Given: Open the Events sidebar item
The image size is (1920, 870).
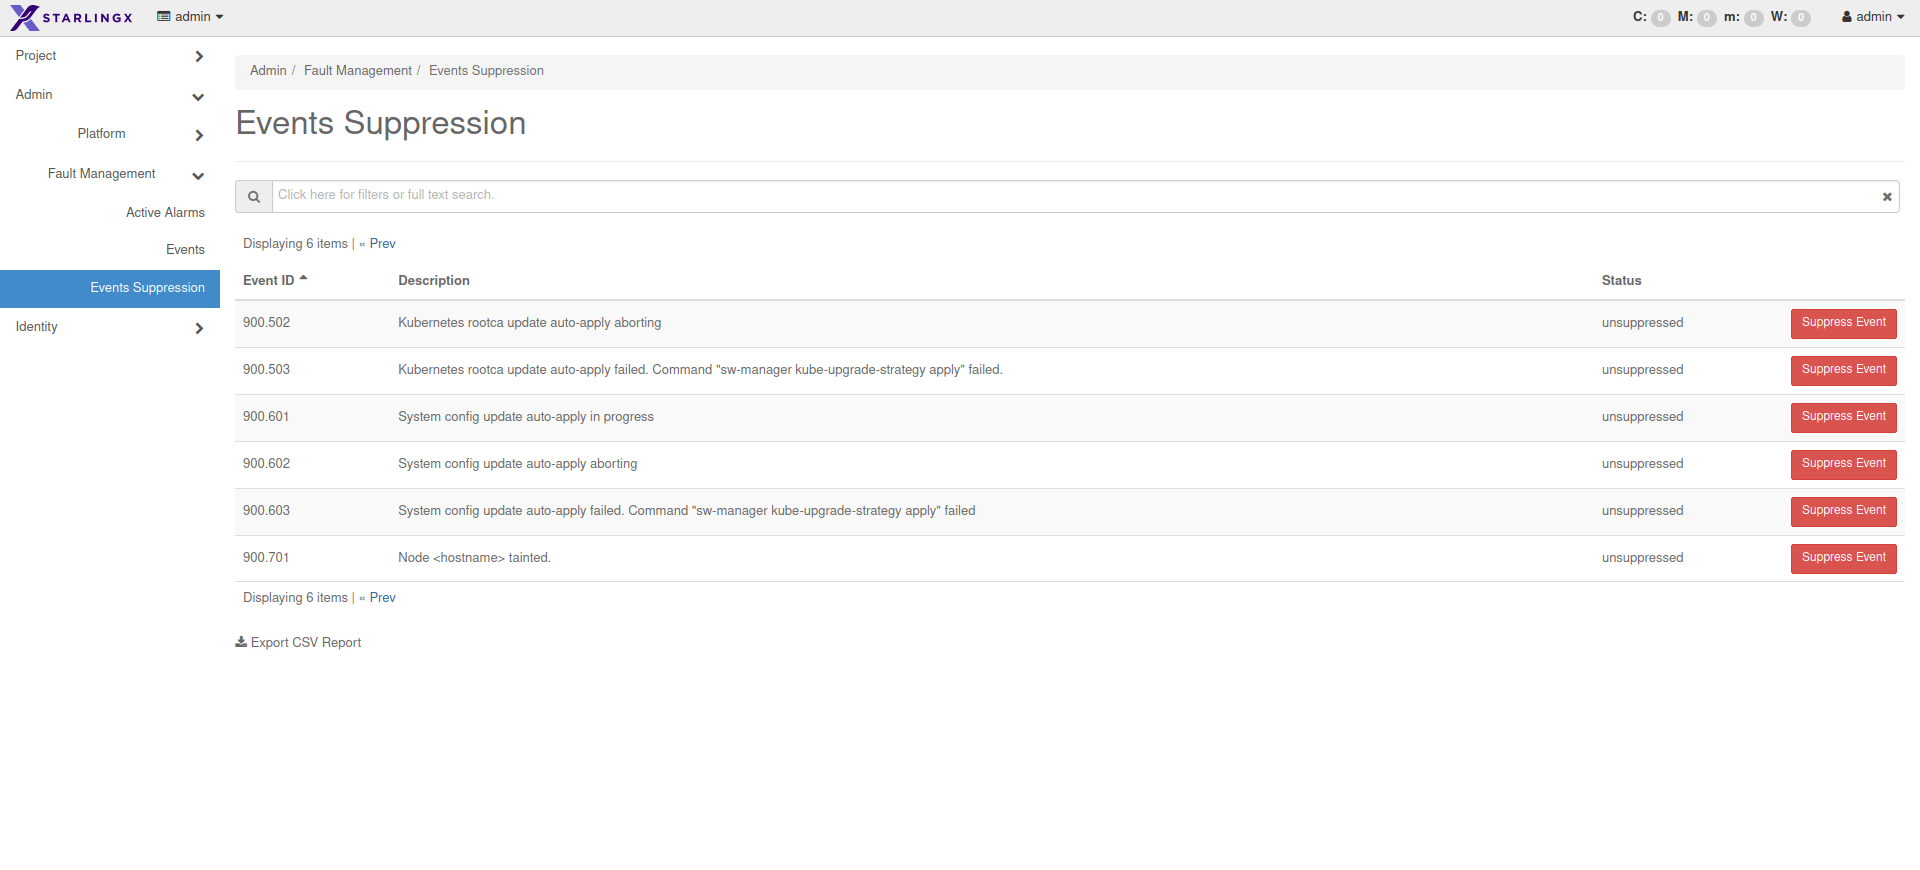Looking at the screenshot, I should coord(185,250).
